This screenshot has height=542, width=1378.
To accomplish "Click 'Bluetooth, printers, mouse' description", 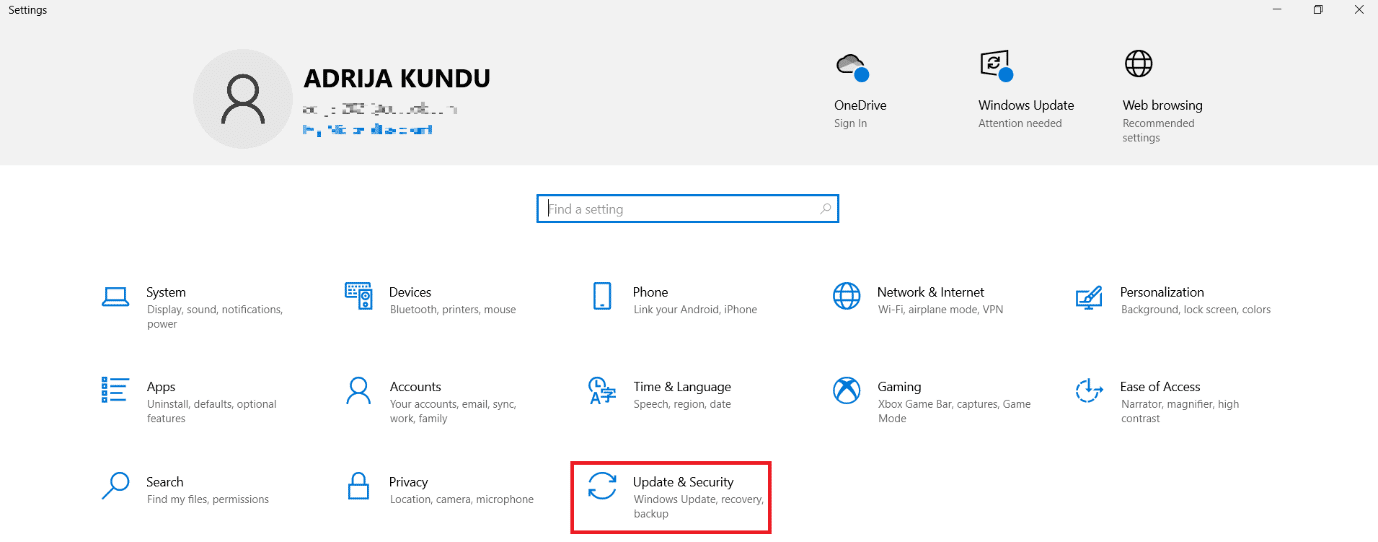I will tap(453, 310).
